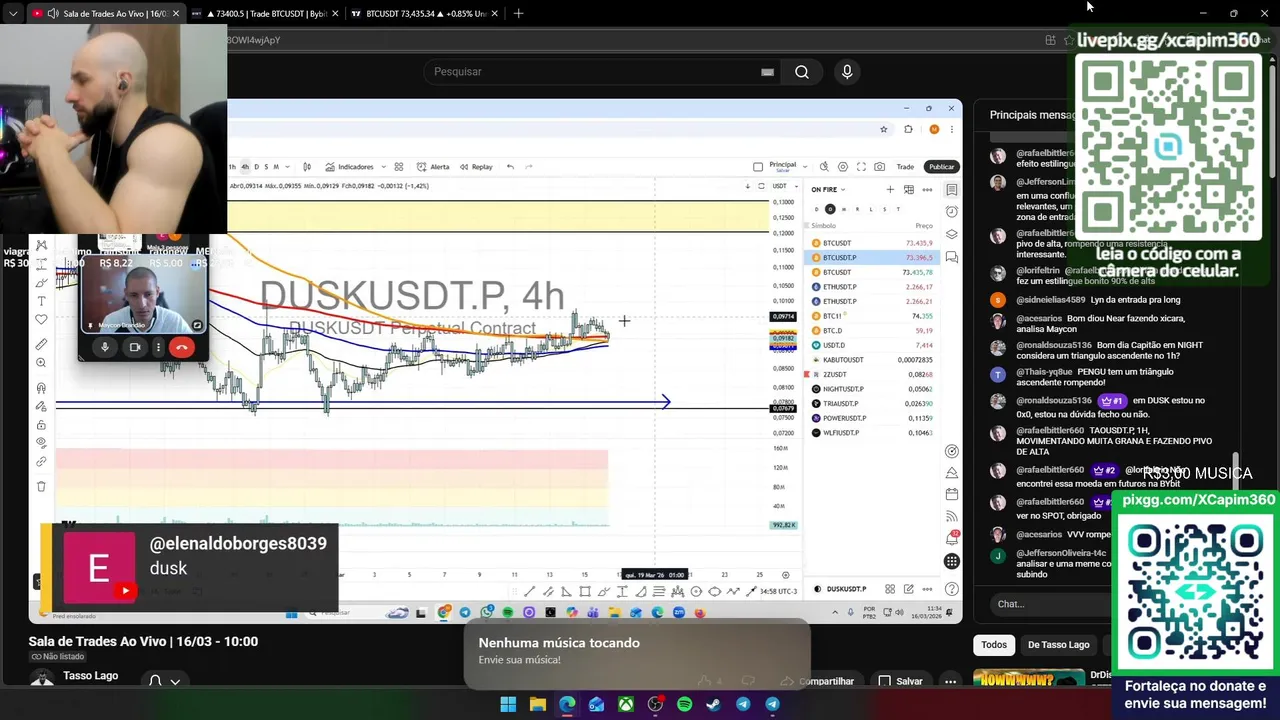Open chats panel in right sidebar
1280x720 pixels.
pos(952,257)
